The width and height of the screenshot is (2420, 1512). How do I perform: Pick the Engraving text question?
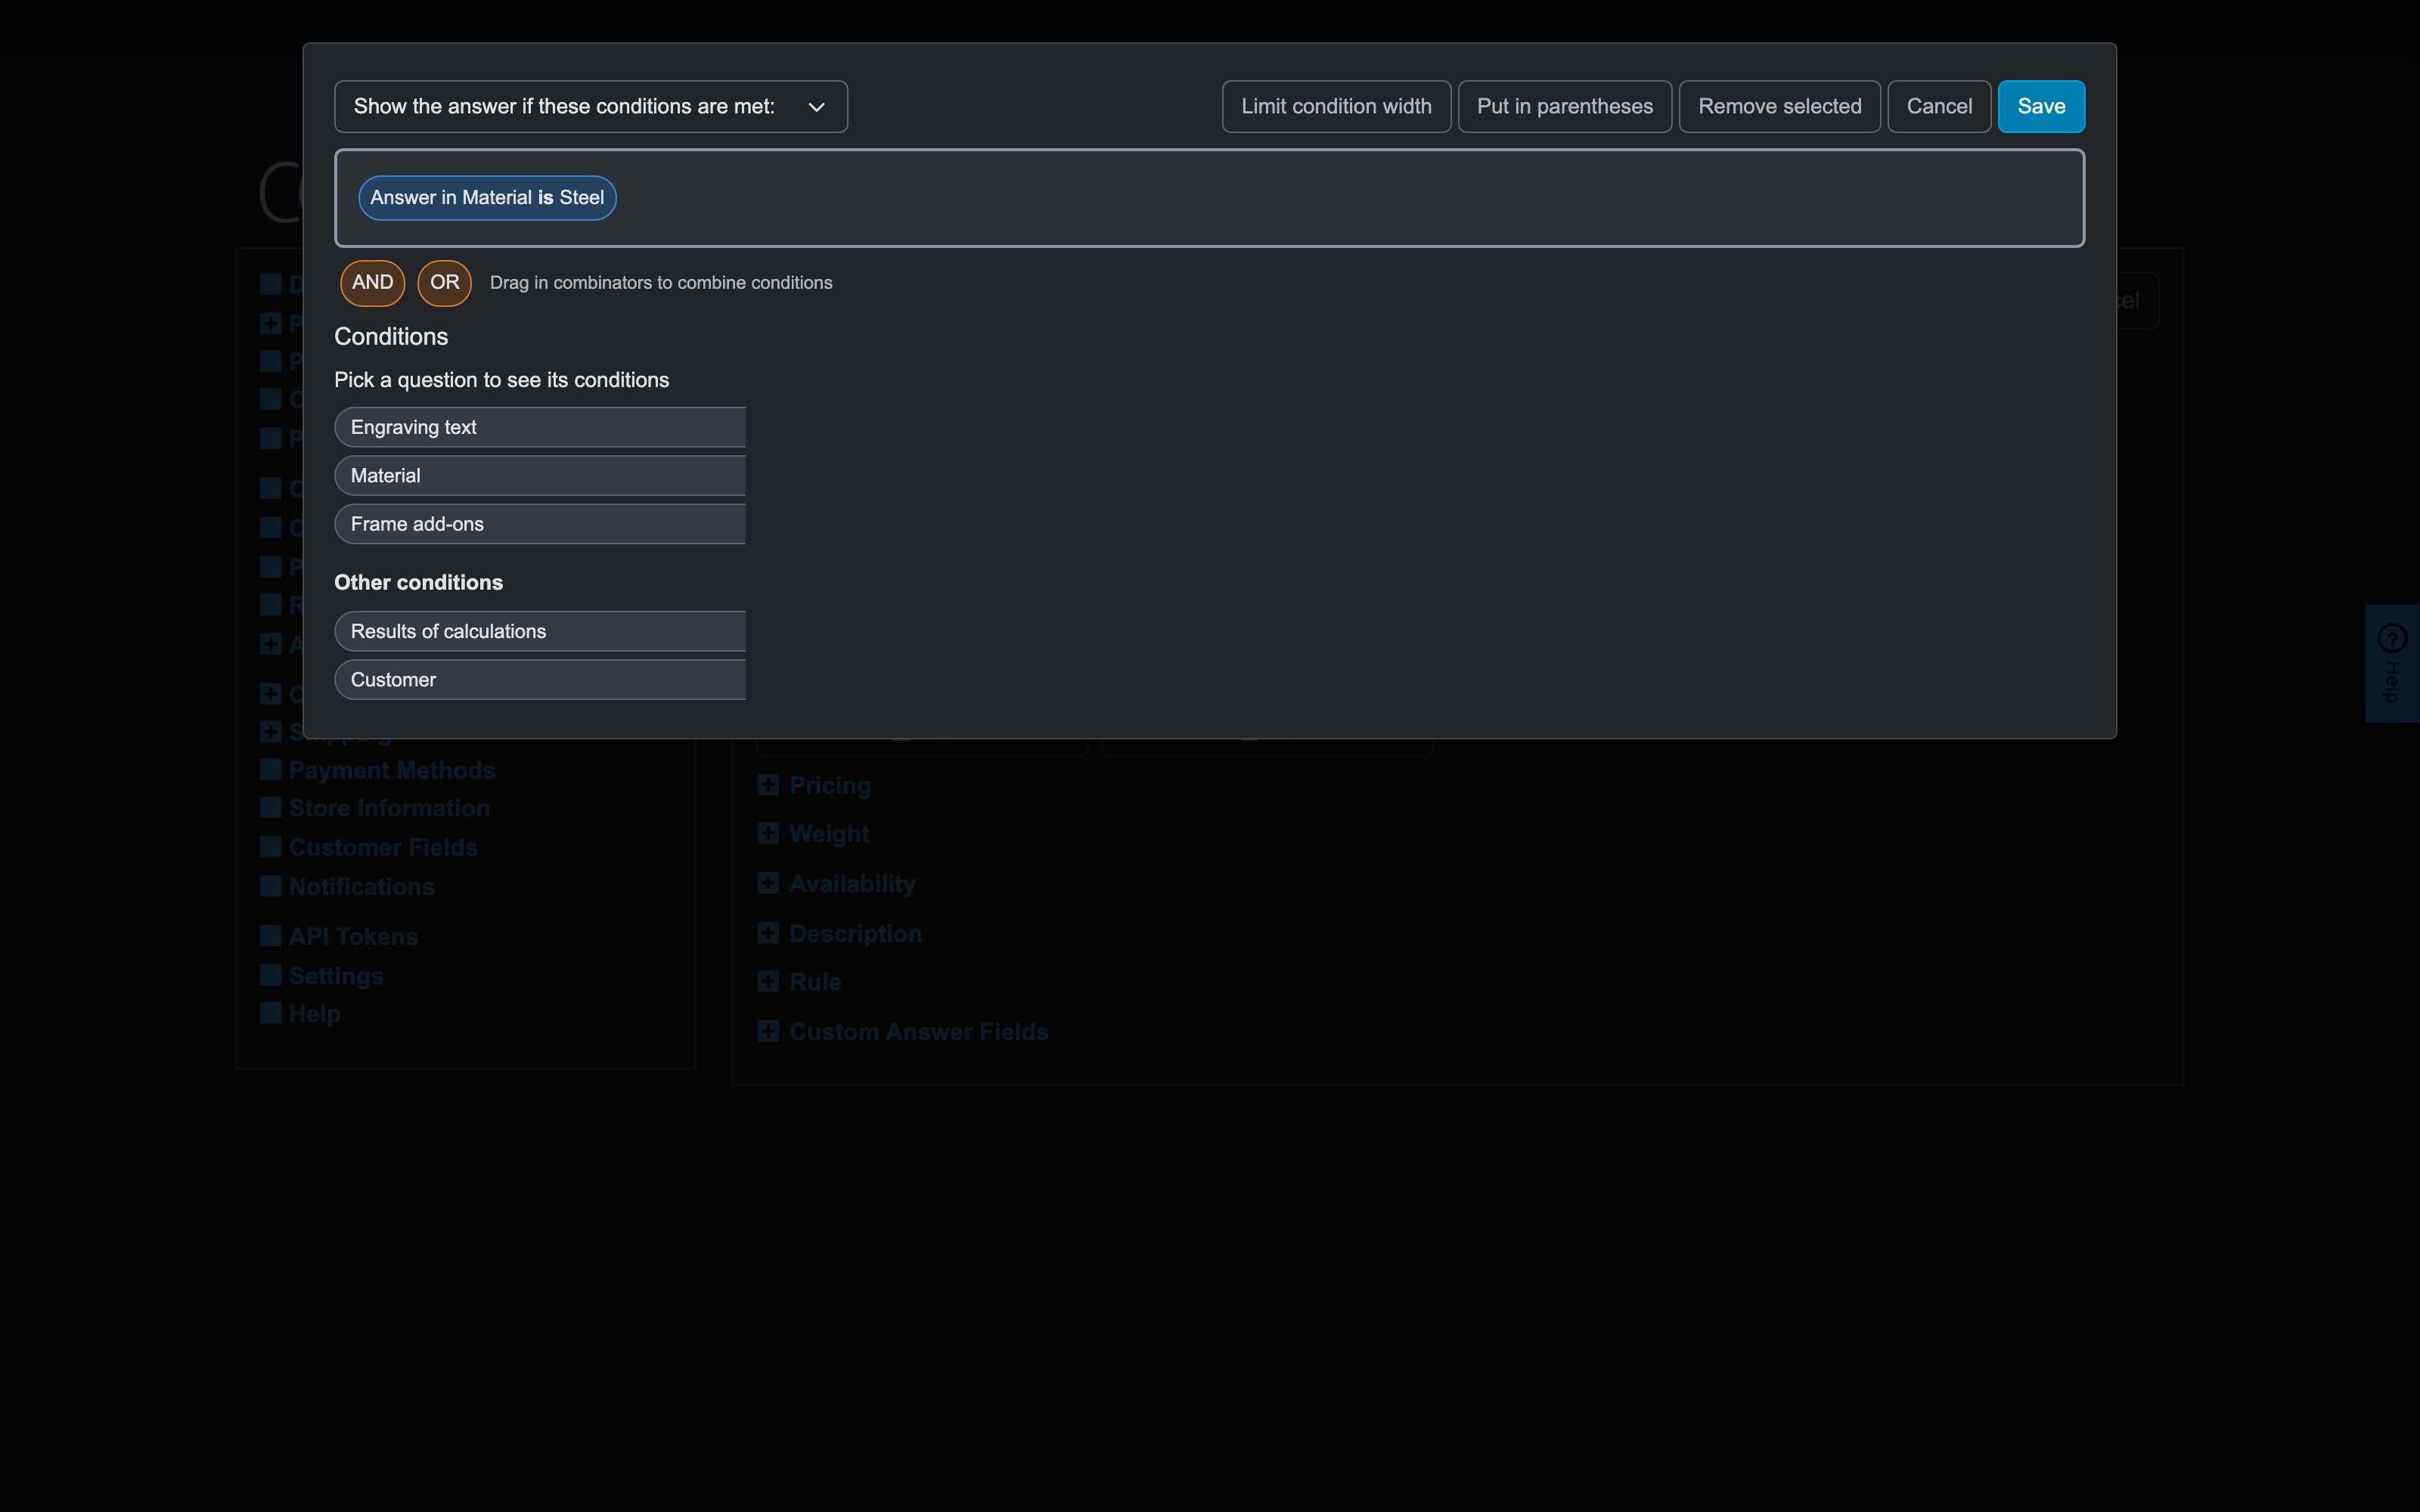(540, 427)
